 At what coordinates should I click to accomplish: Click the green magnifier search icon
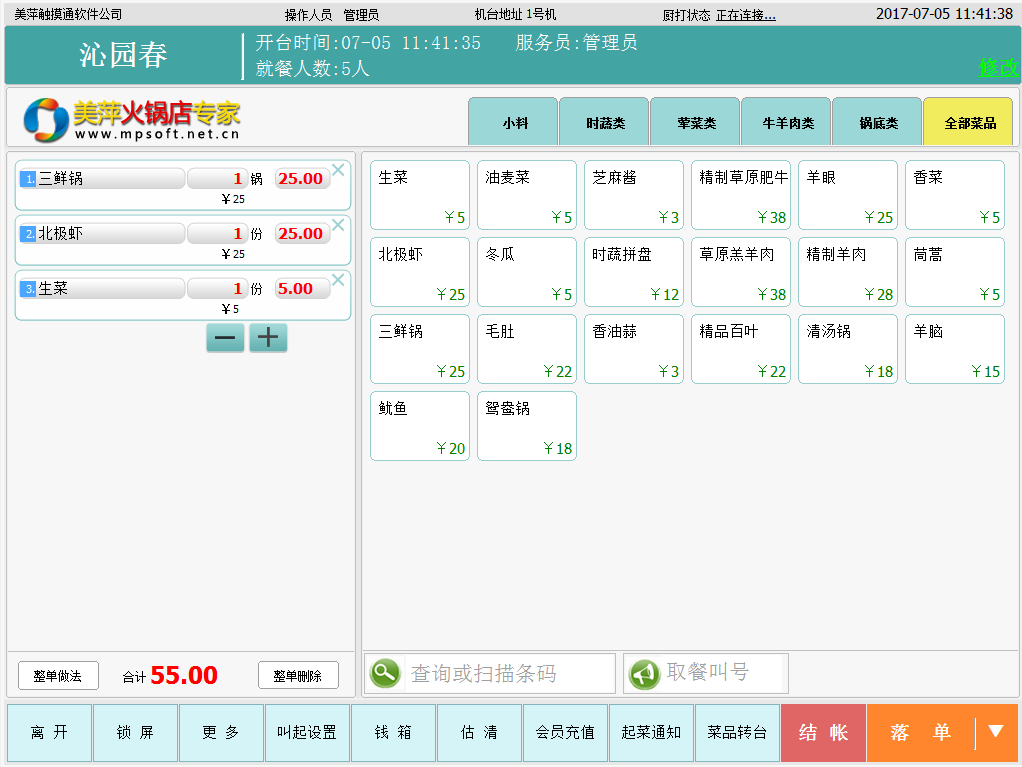(385, 673)
